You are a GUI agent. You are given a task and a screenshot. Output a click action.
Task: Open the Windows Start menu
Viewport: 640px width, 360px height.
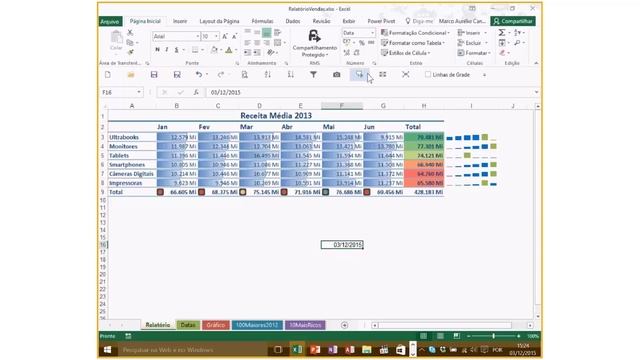(108, 350)
